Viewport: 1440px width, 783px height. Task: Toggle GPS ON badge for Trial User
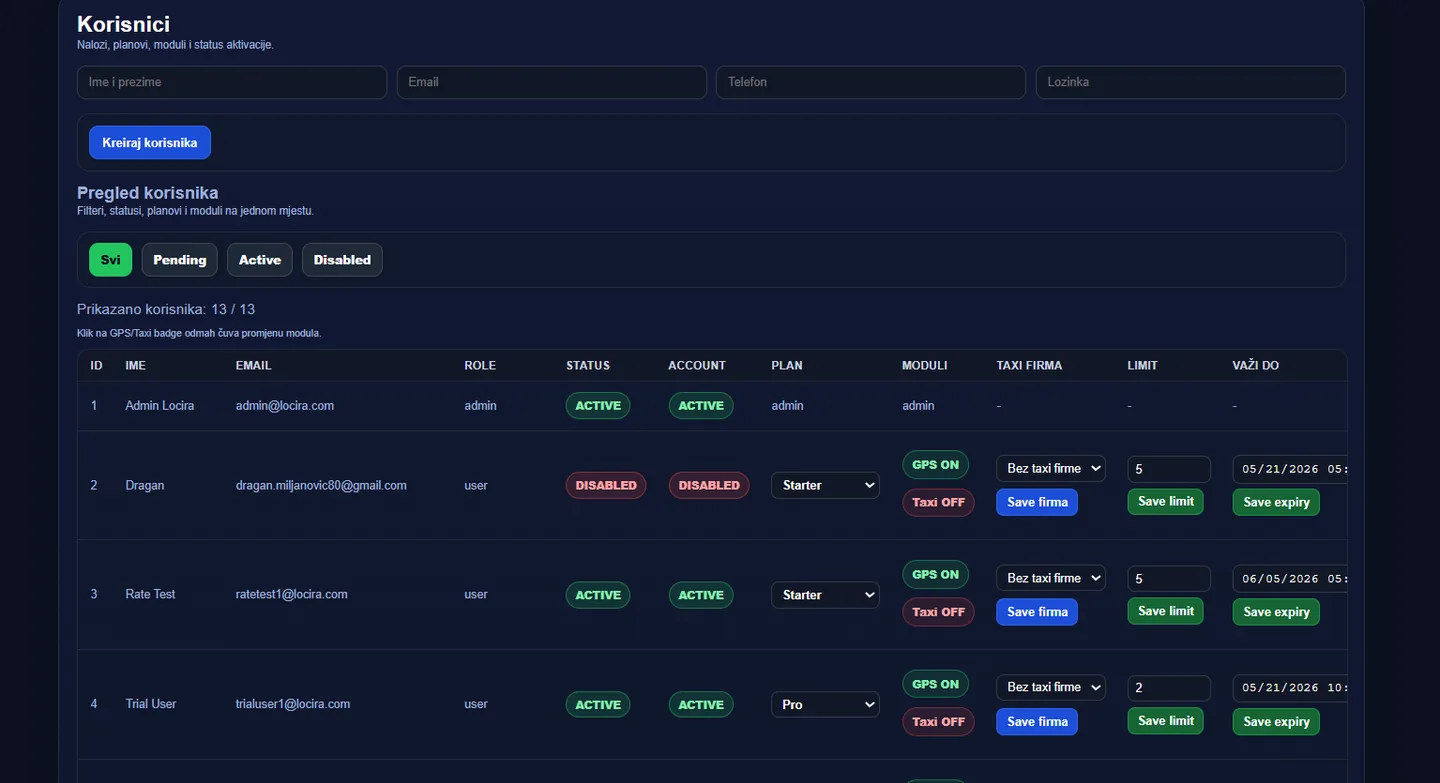[935, 684]
